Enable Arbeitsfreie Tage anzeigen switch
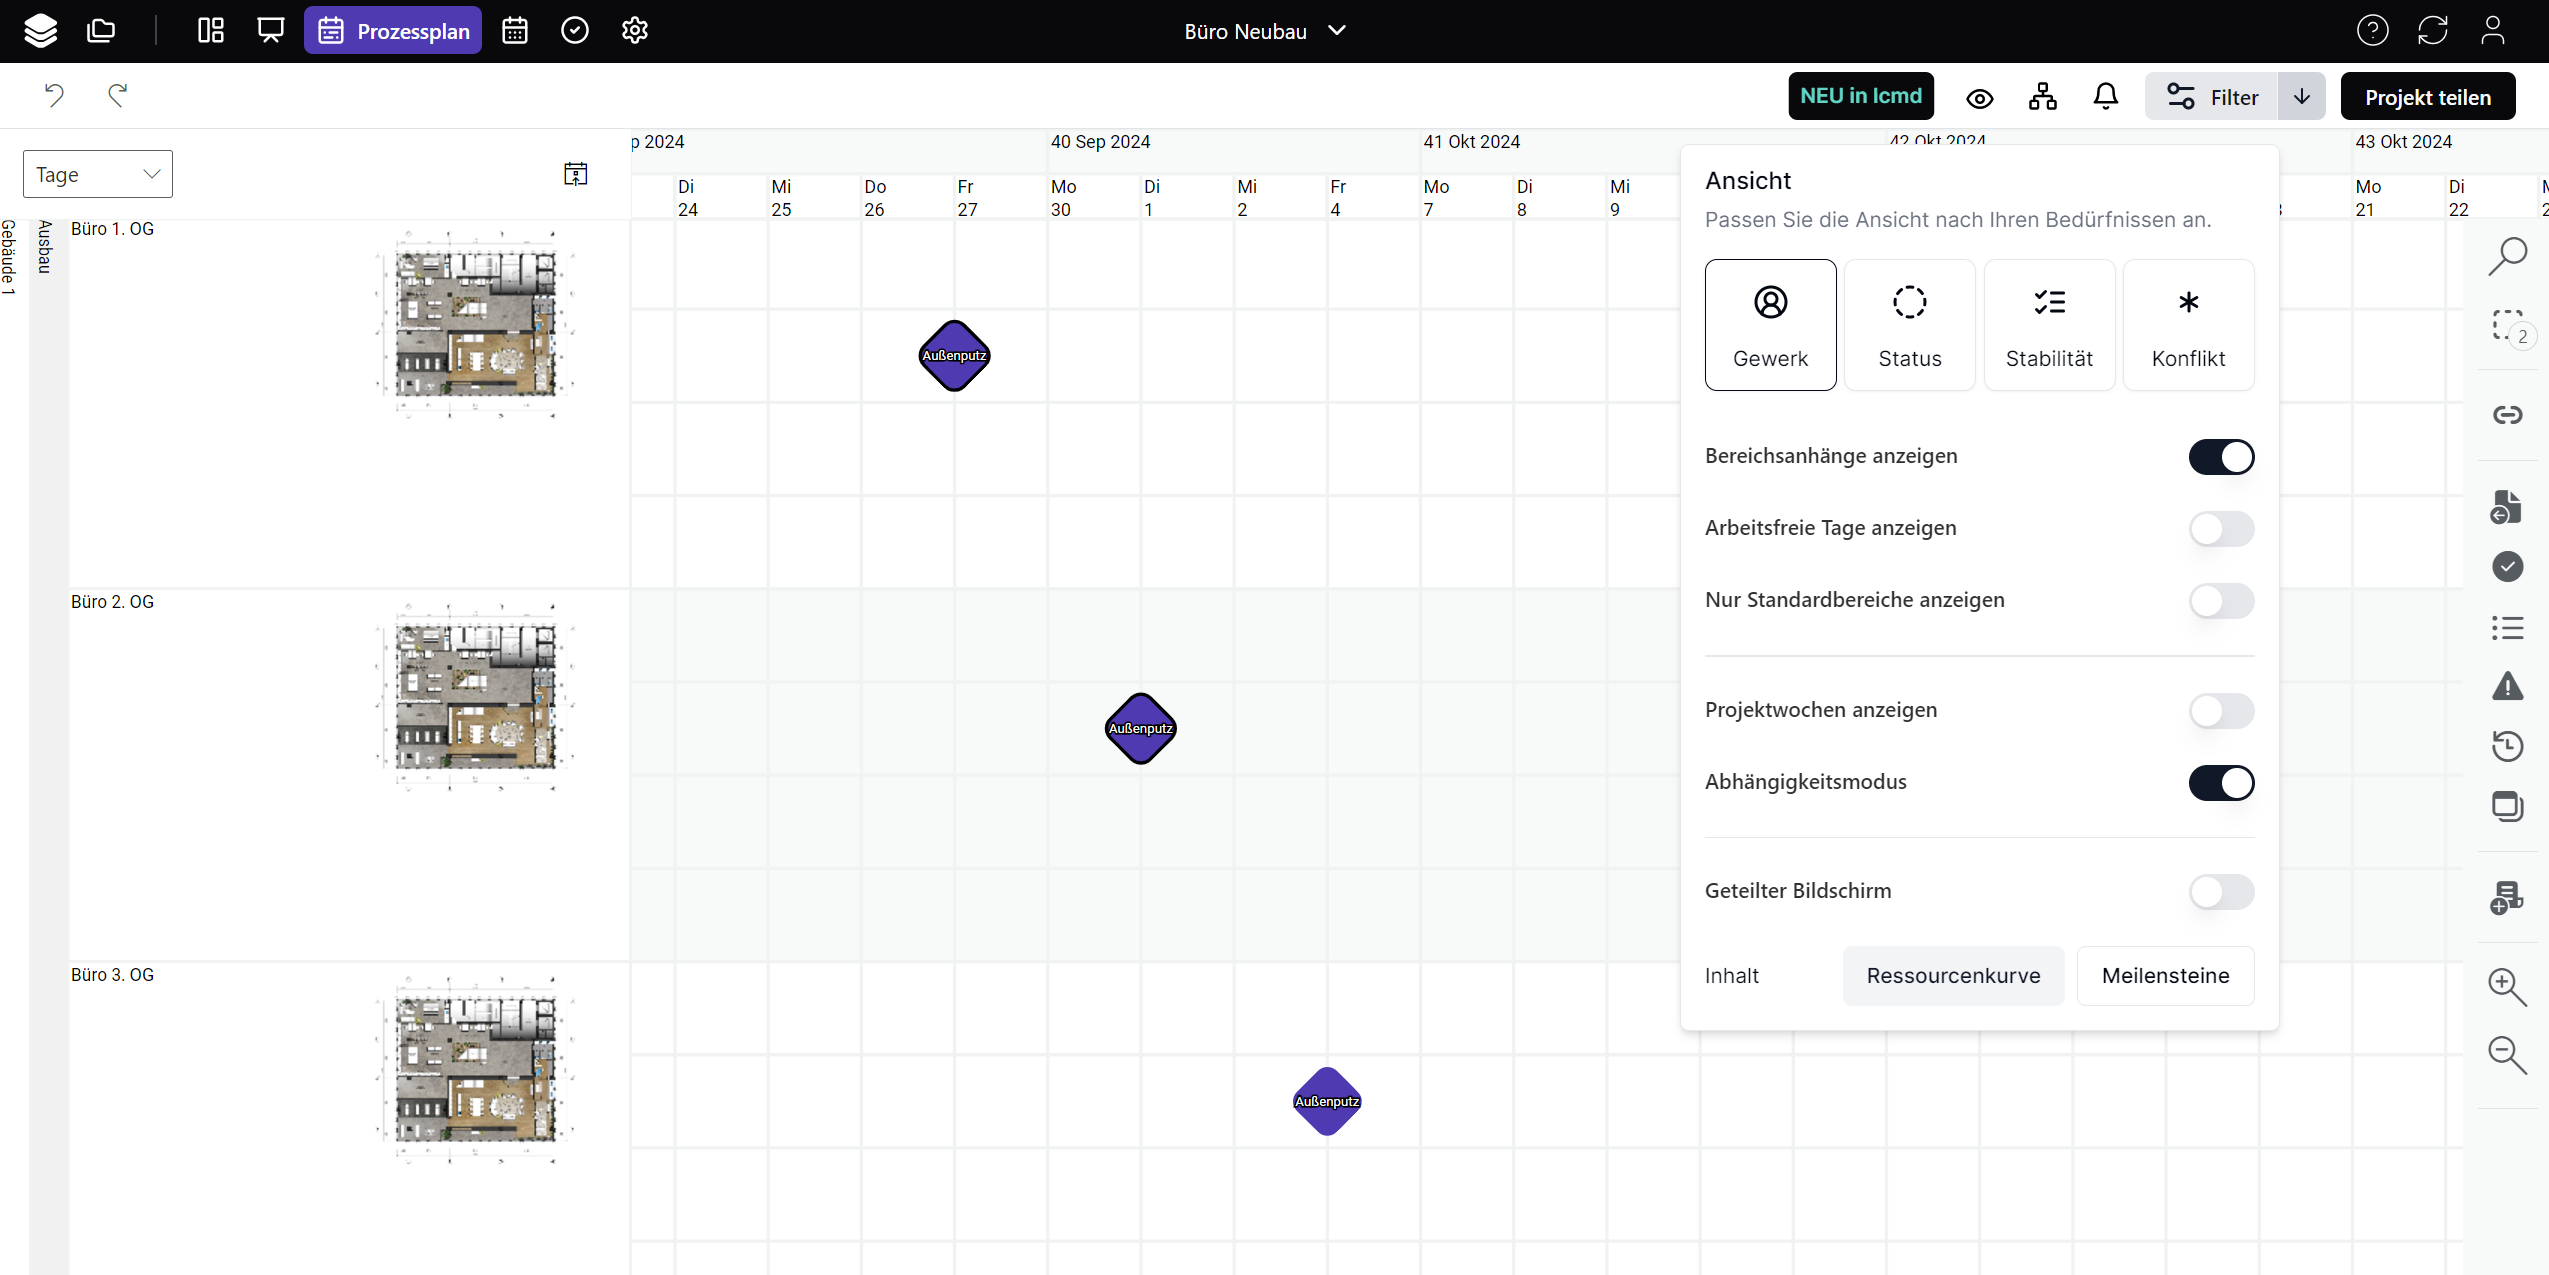 tap(2220, 529)
